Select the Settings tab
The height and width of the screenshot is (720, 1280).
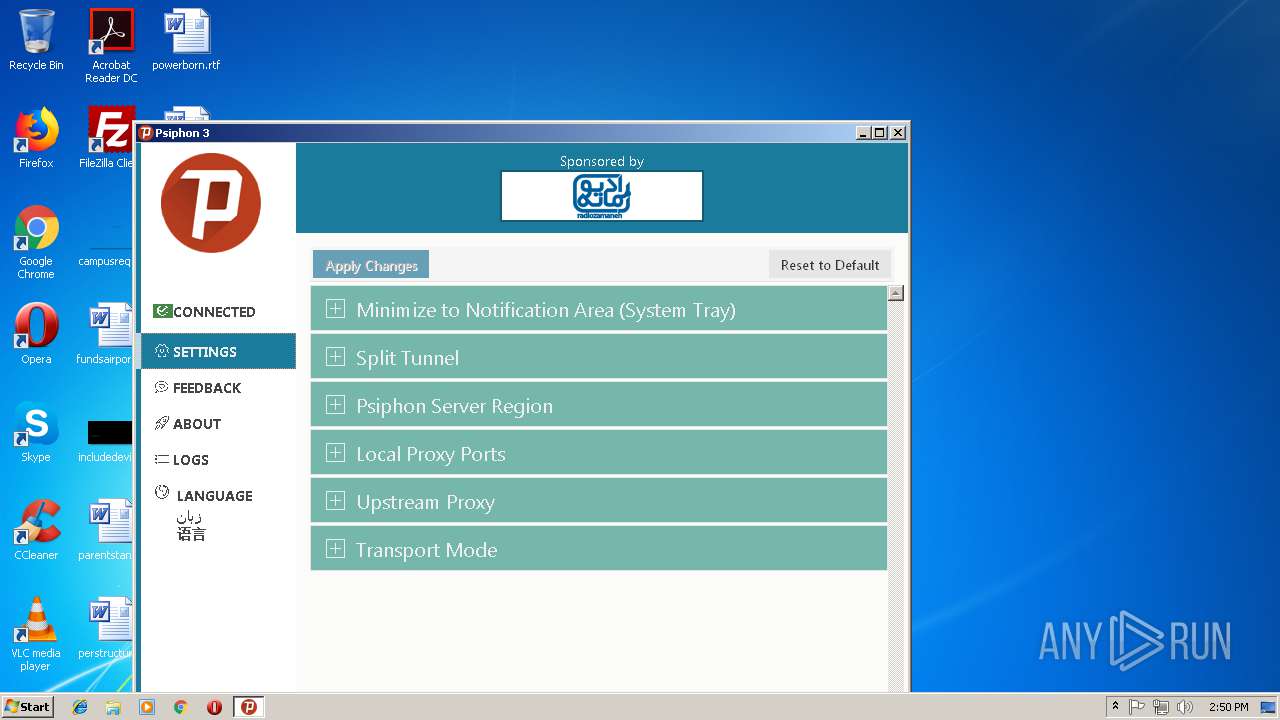pos(218,351)
